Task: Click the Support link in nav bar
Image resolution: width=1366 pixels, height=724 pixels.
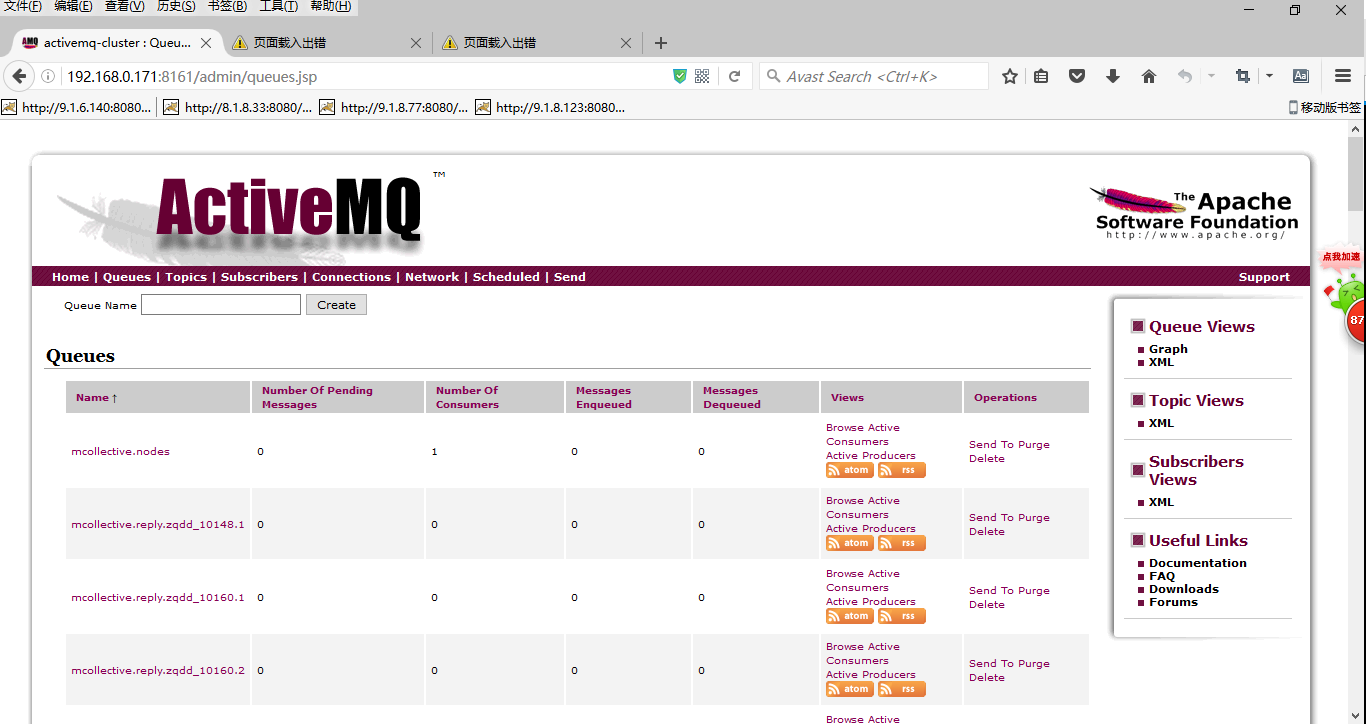Action: pos(1264,277)
